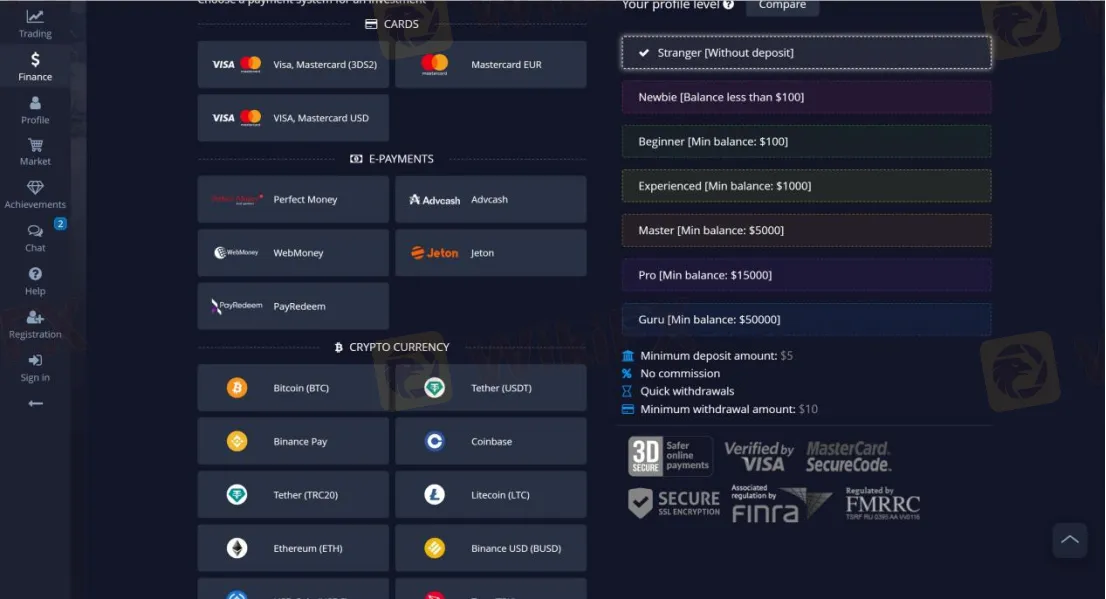Click the MasterCard SecureCode logo
The height and width of the screenshot is (599, 1106).
(849, 456)
